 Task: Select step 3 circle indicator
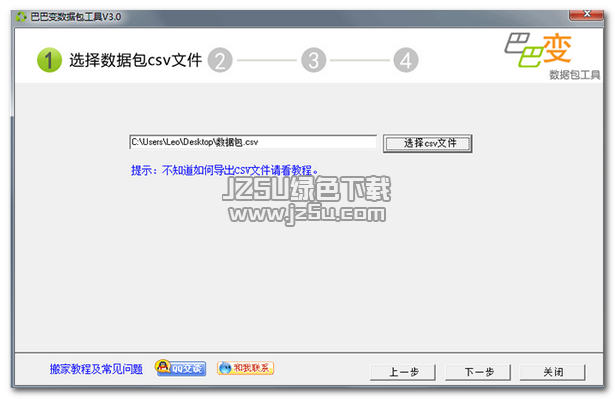[x=313, y=60]
